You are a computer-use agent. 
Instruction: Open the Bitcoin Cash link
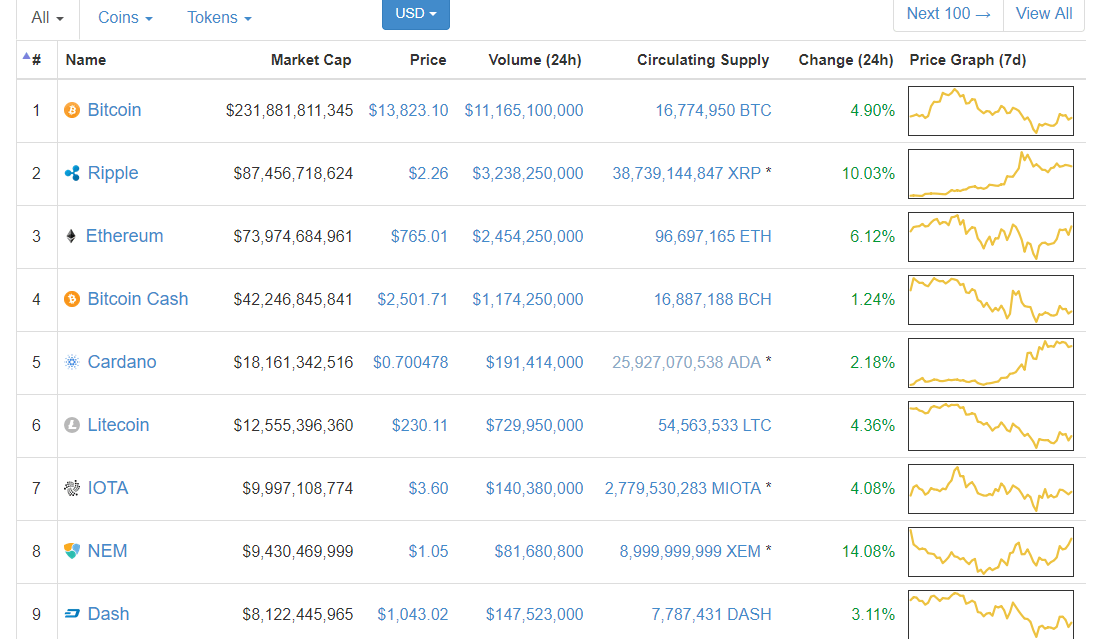point(138,299)
